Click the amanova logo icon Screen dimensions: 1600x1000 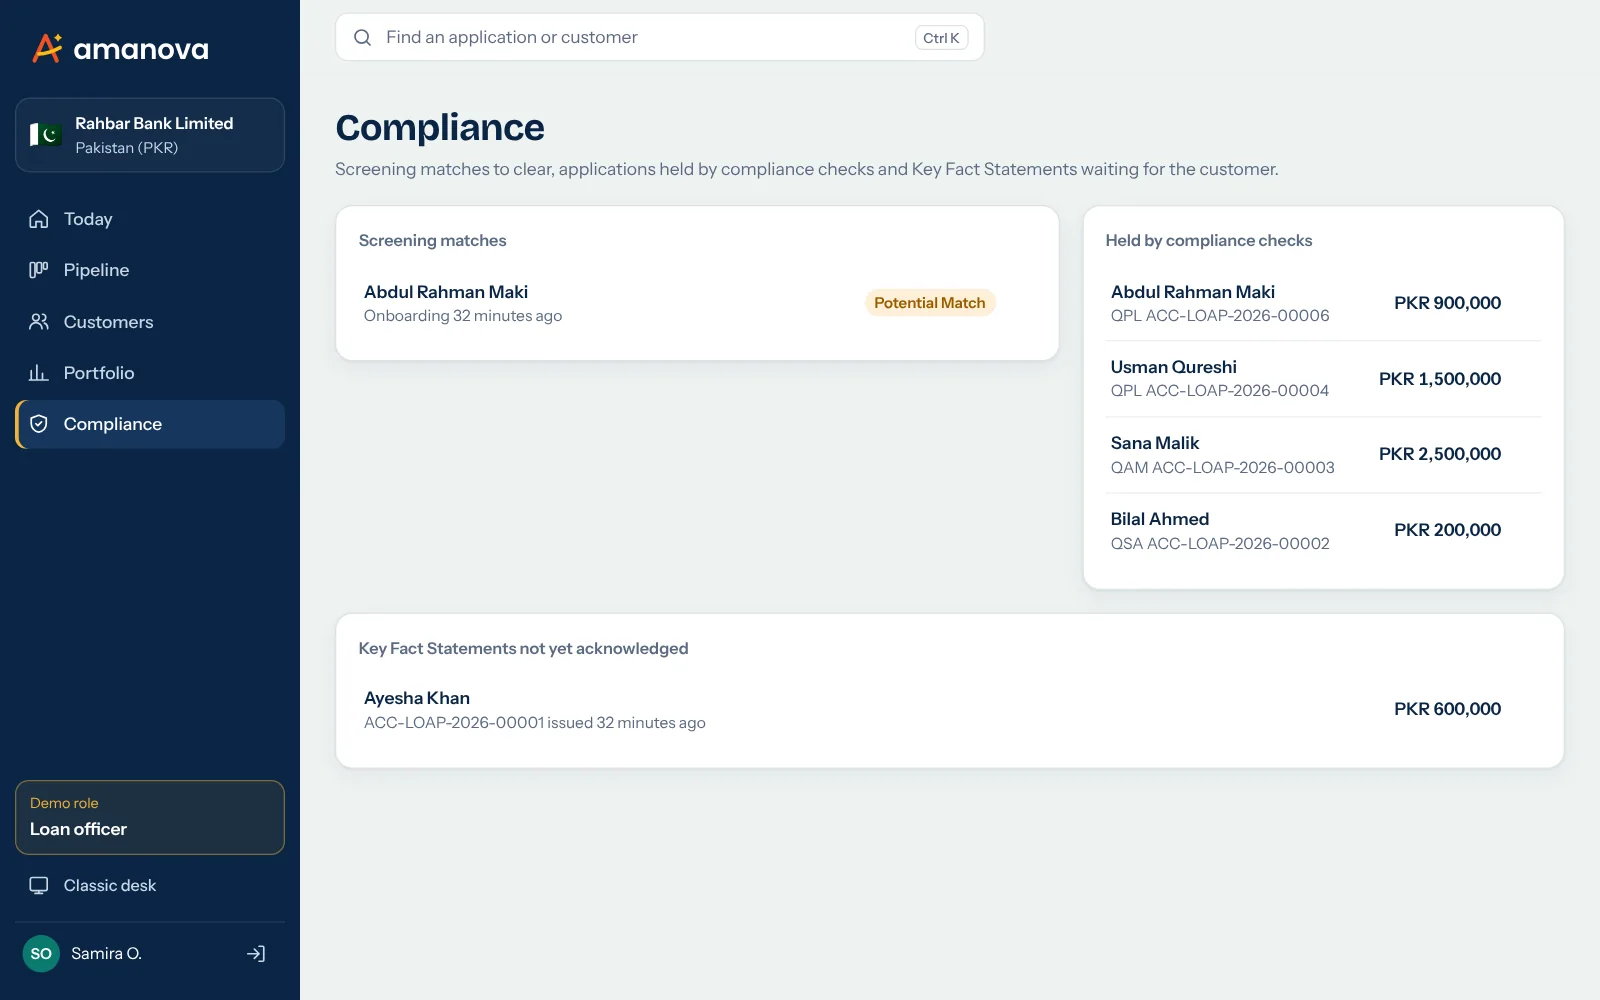(47, 48)
